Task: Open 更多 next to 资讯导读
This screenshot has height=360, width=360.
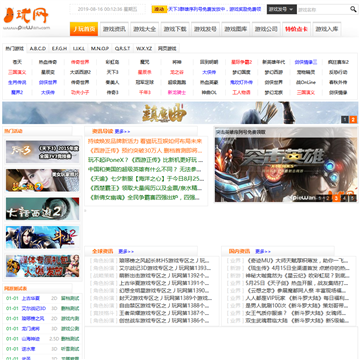Action: tap(122, 131)
